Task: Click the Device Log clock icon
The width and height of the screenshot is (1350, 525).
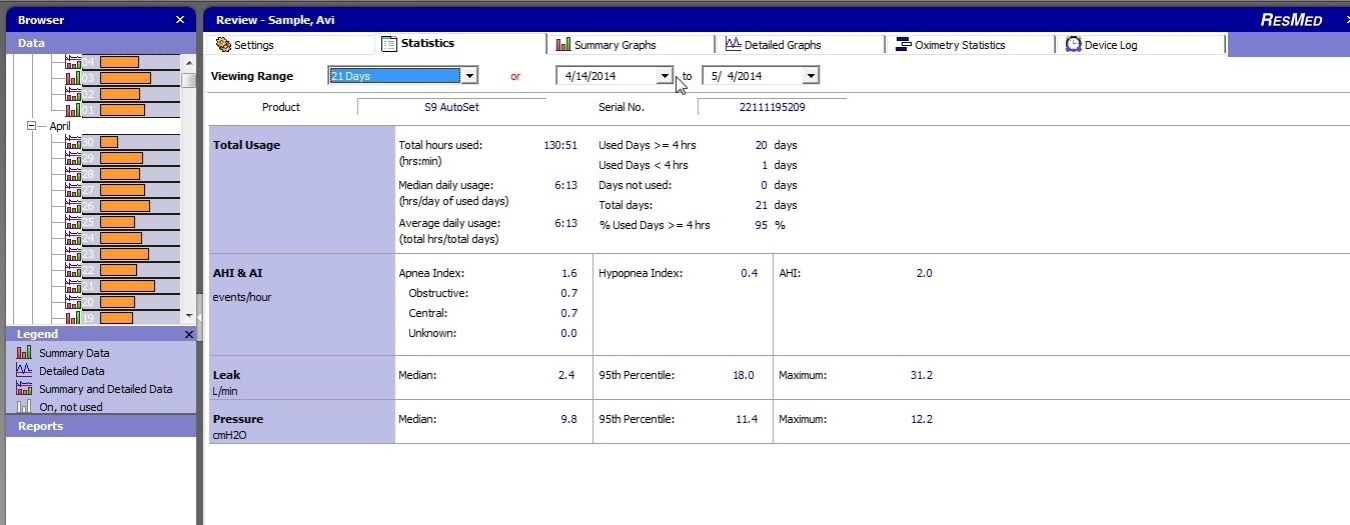Action: coord(1073,45)
